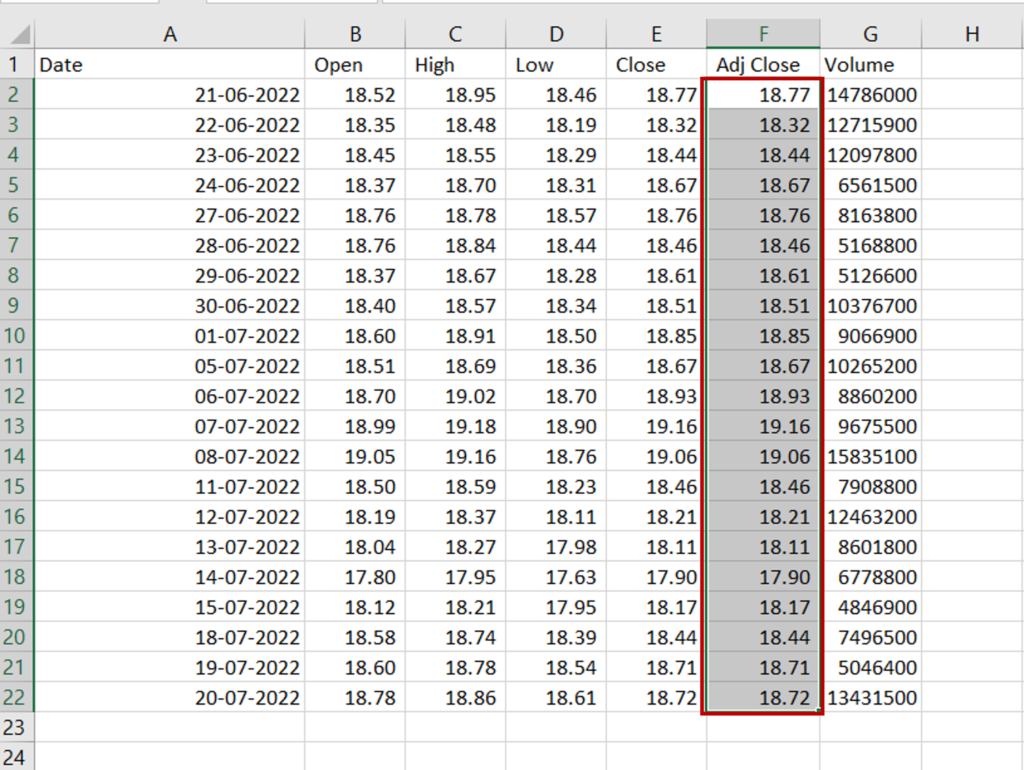Screen dimensions: 1024x770
Task: Select column A header
Action: coord(170,34)
